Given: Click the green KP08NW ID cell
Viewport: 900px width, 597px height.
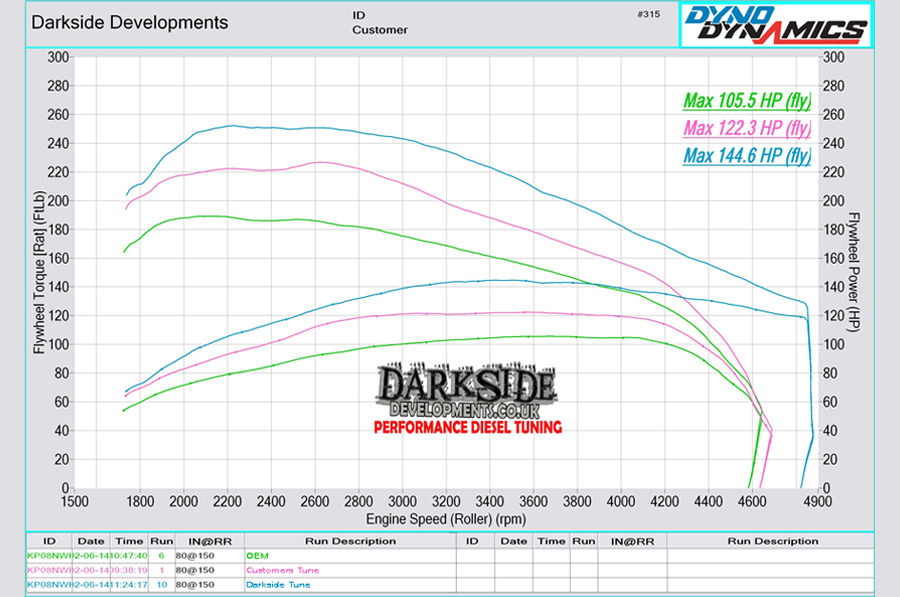Looking at the screenshot, I should pos(49,556).
